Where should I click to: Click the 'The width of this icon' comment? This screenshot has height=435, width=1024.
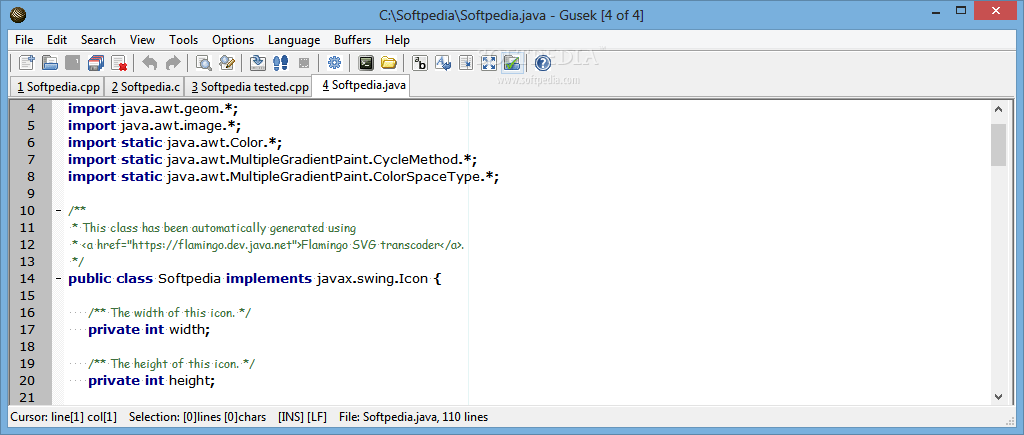tap(170, 313)
